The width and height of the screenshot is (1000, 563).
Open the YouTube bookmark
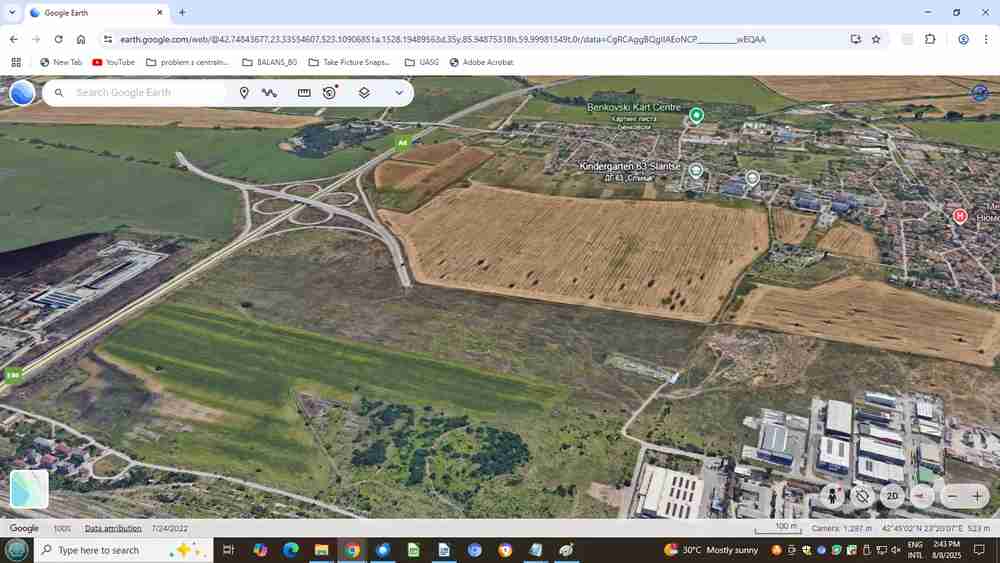click(x=113, y=62)
